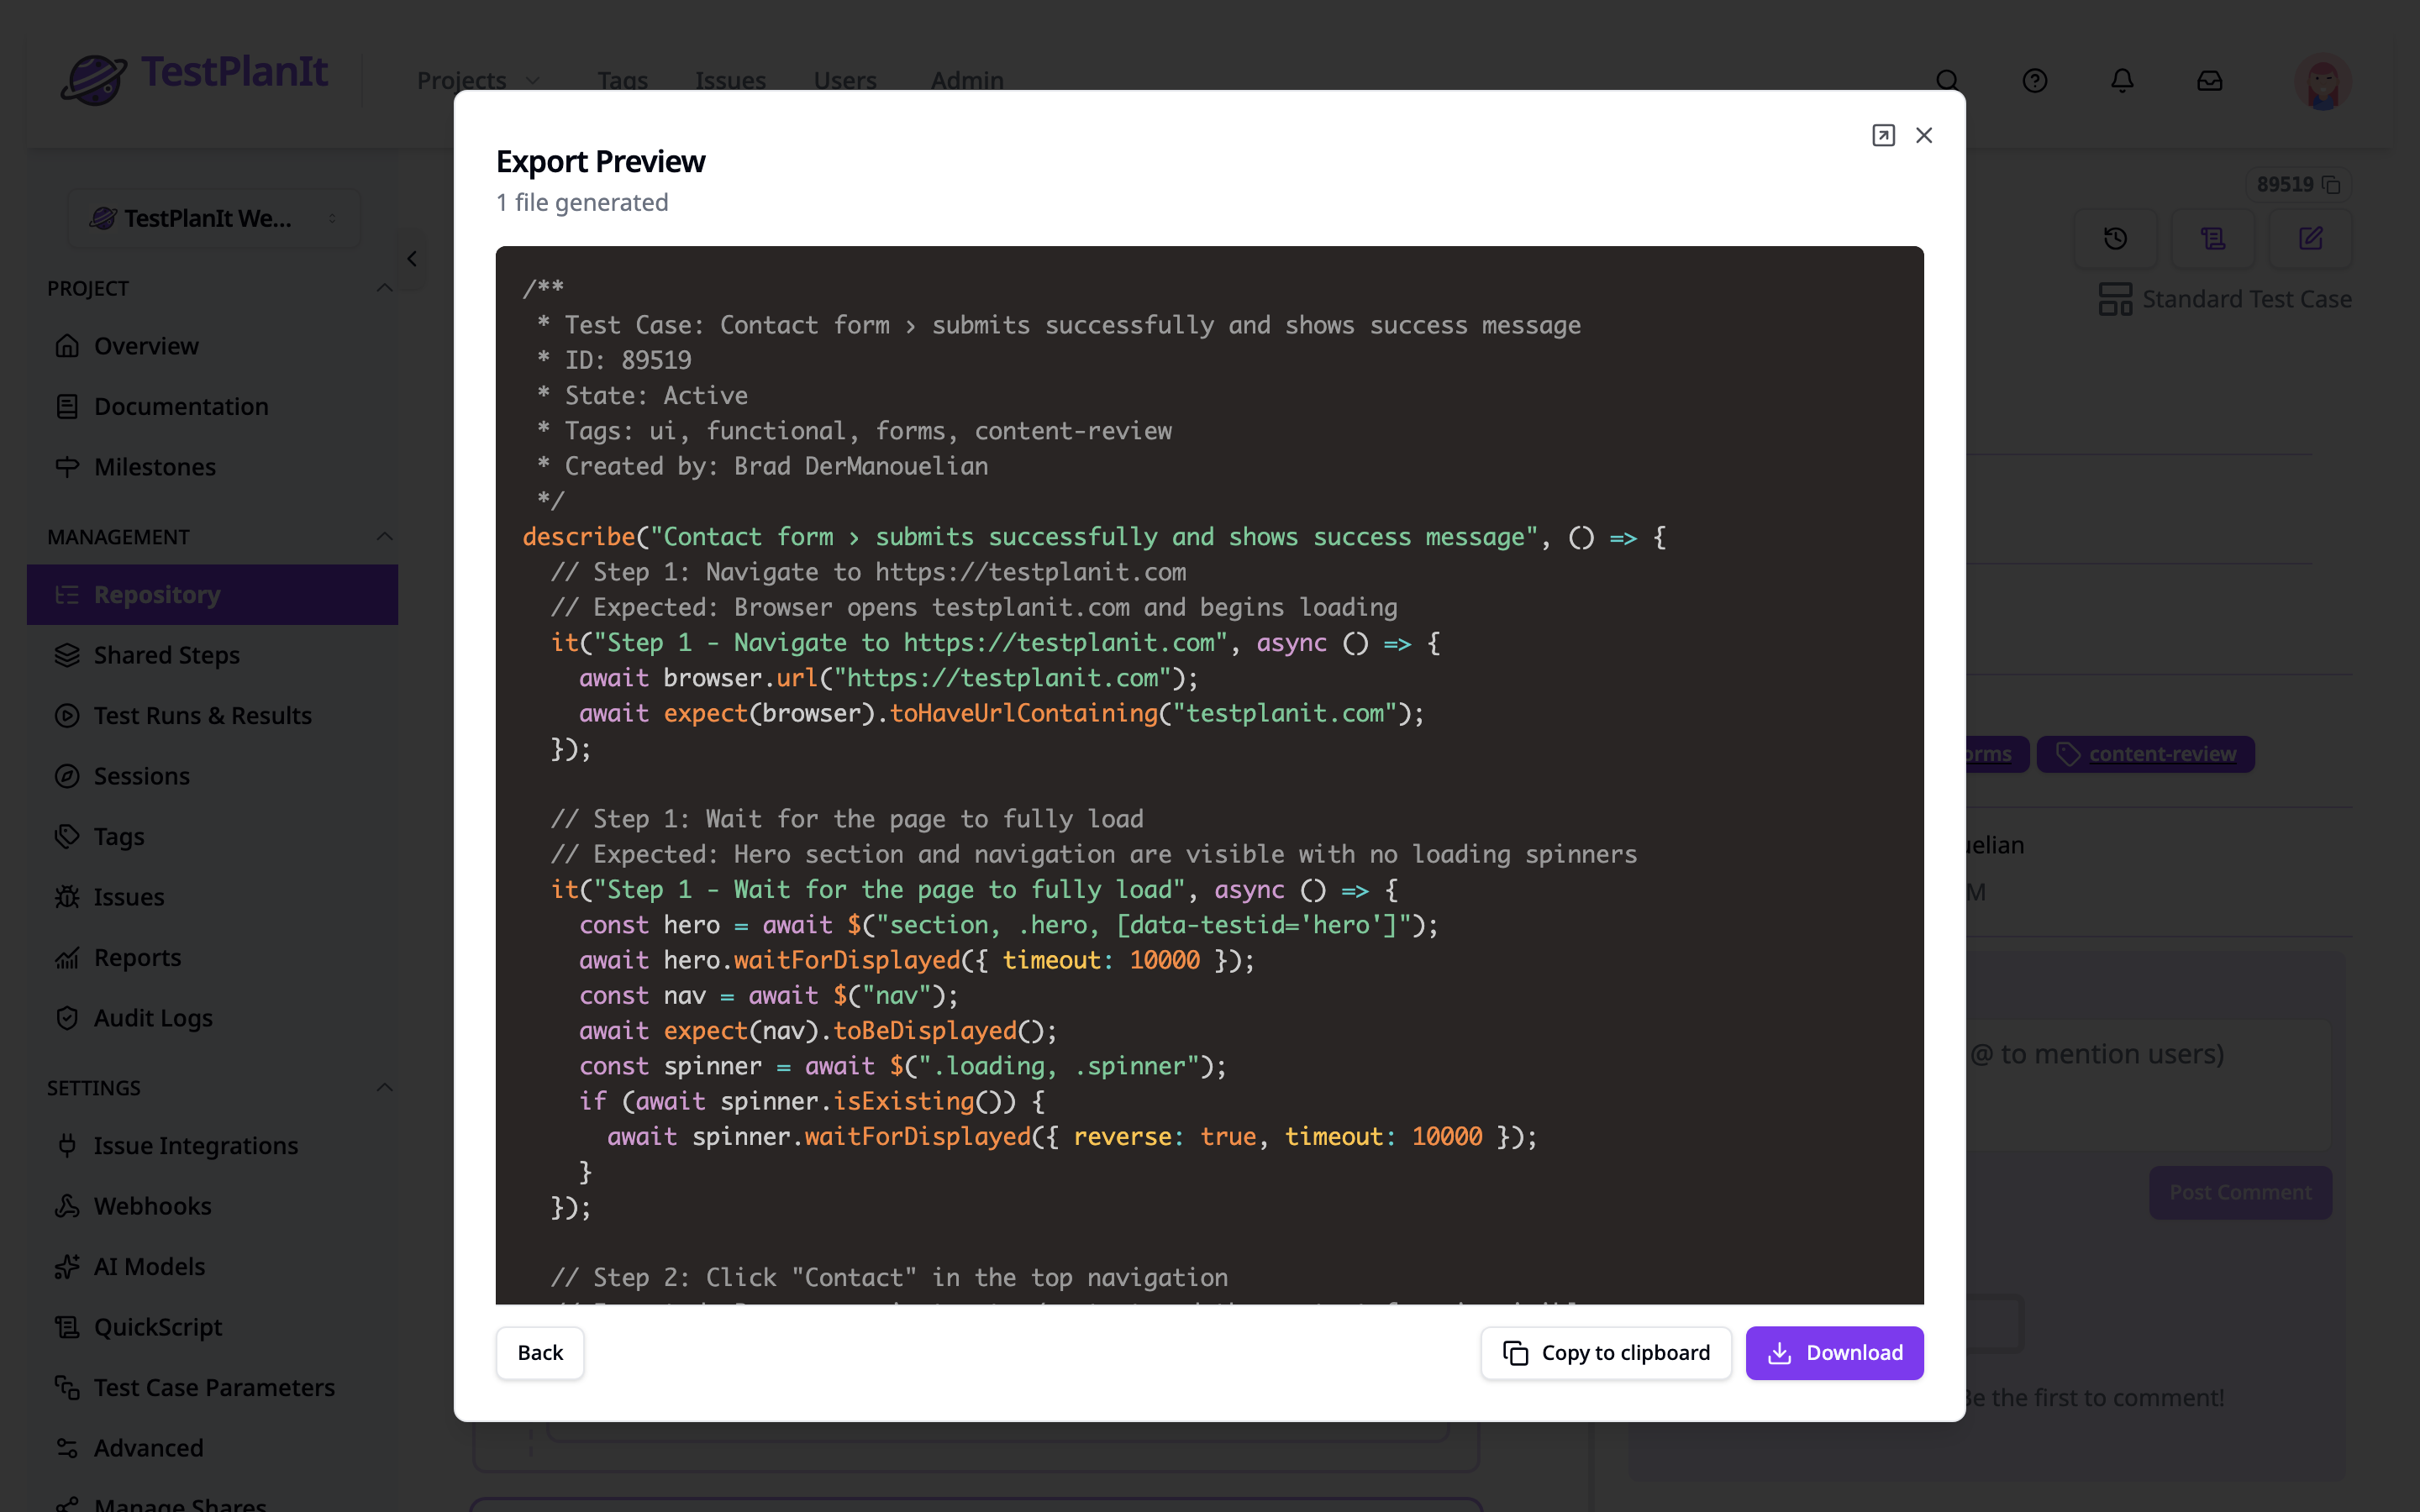Open the Issues top navigation item

[x=730, y=80]
